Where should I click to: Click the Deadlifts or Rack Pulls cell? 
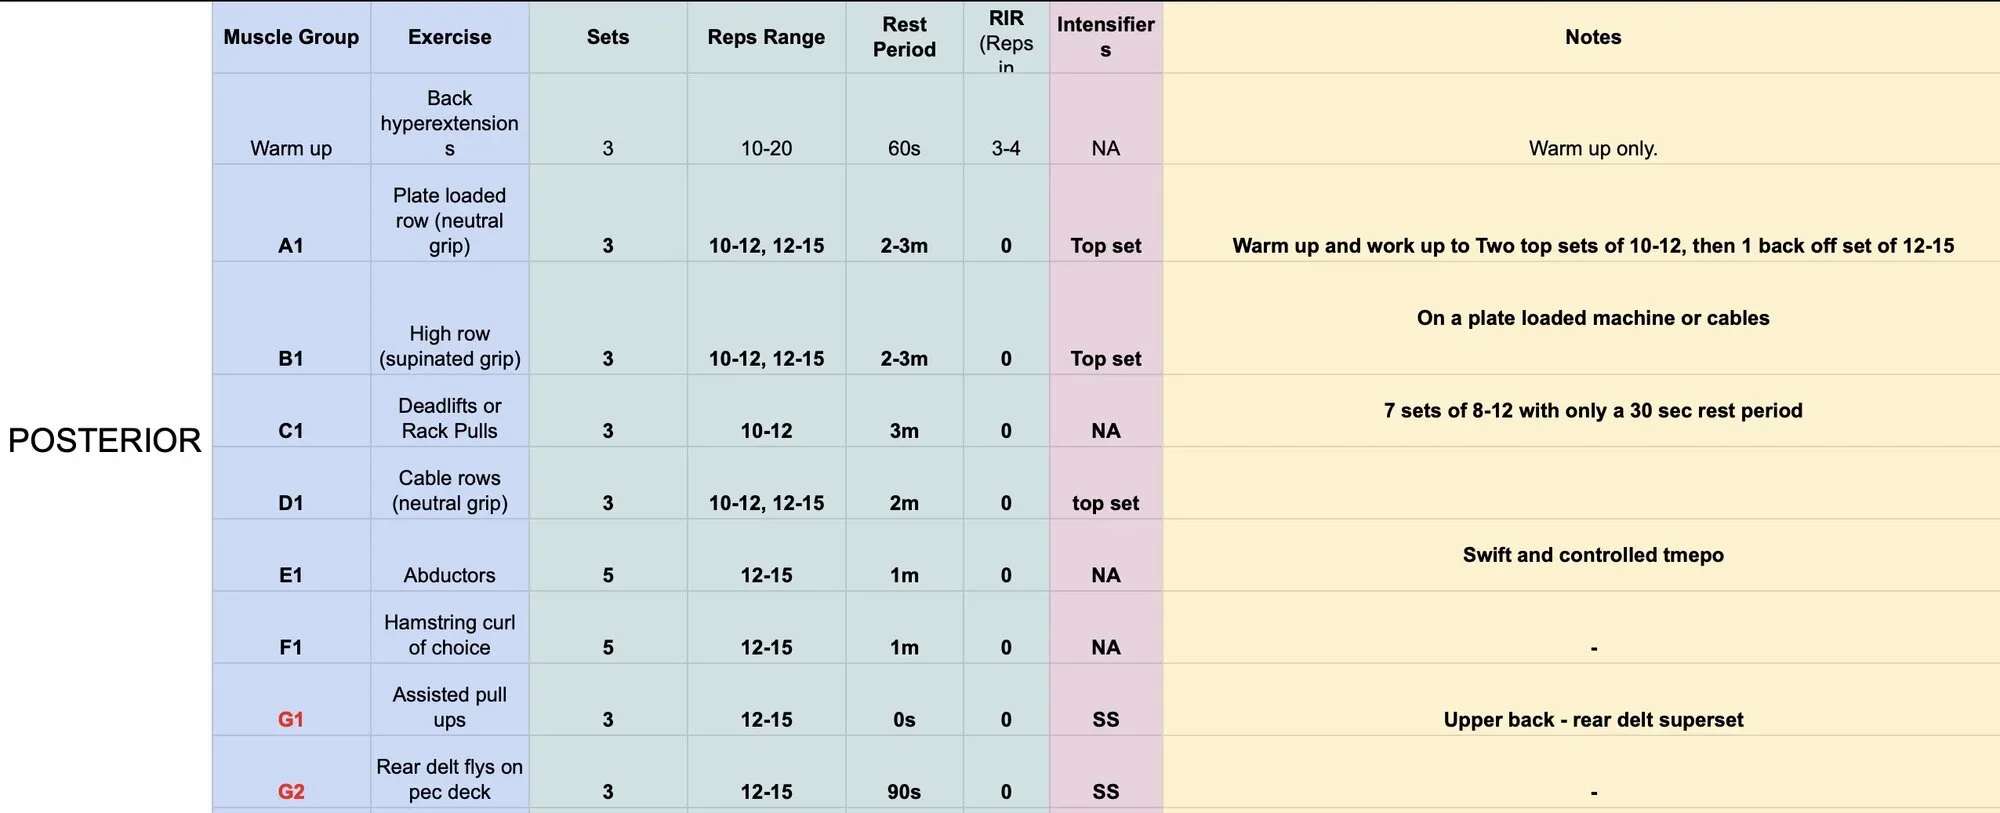449,418
